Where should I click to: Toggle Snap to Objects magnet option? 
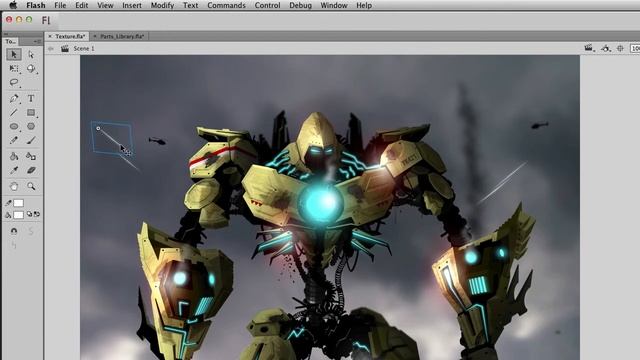14,231
